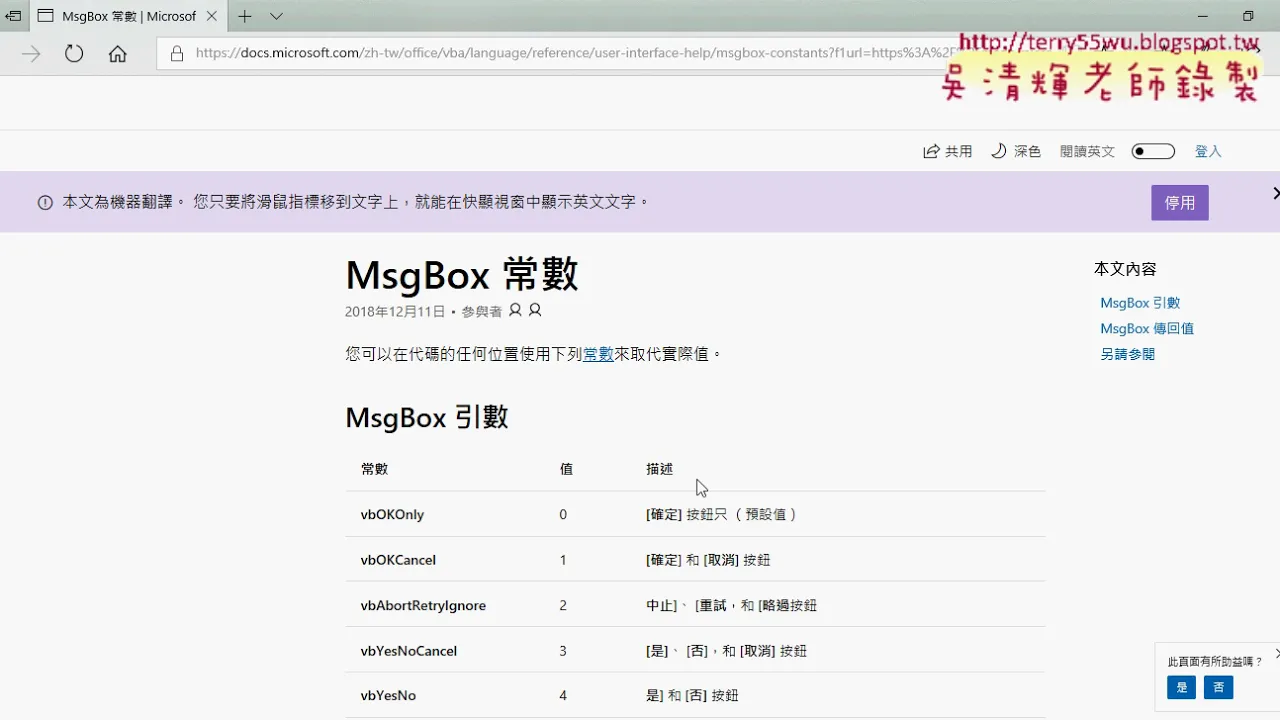1280x720 pixels.
Task: Click the 登入 sign-in link
Action: point(1208,151)
